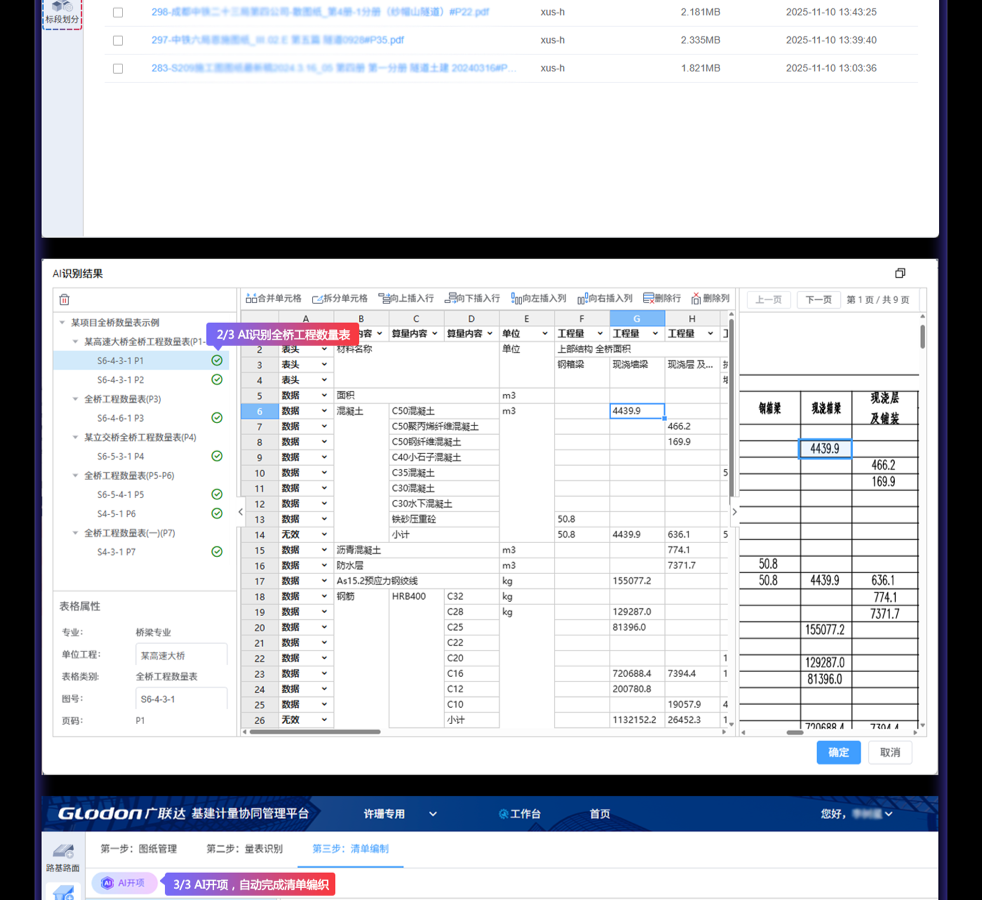Go to 首页 in the header
982x900 pixels.
pyautogui.click(x=600, y=814)
